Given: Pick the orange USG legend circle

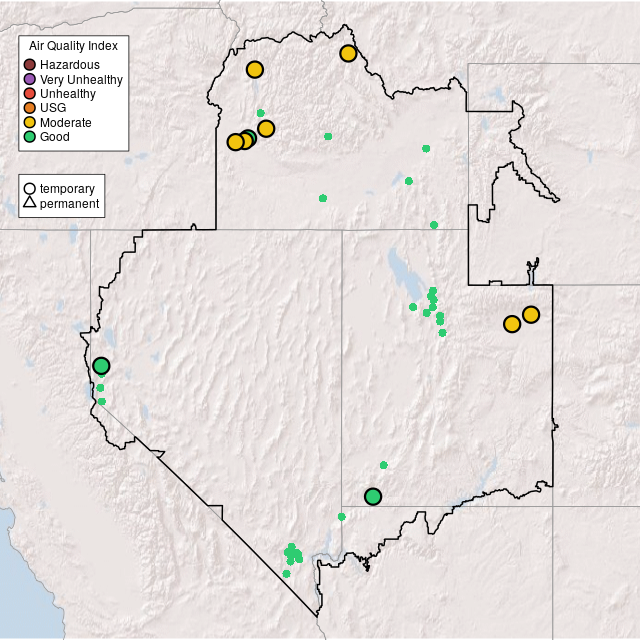Looking at the screenshot, I should 30,107.
